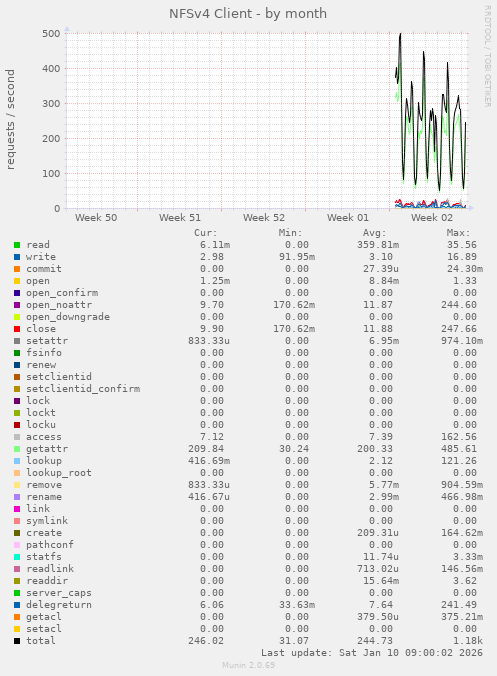Click the locku legend label

(x=41, y=425)
